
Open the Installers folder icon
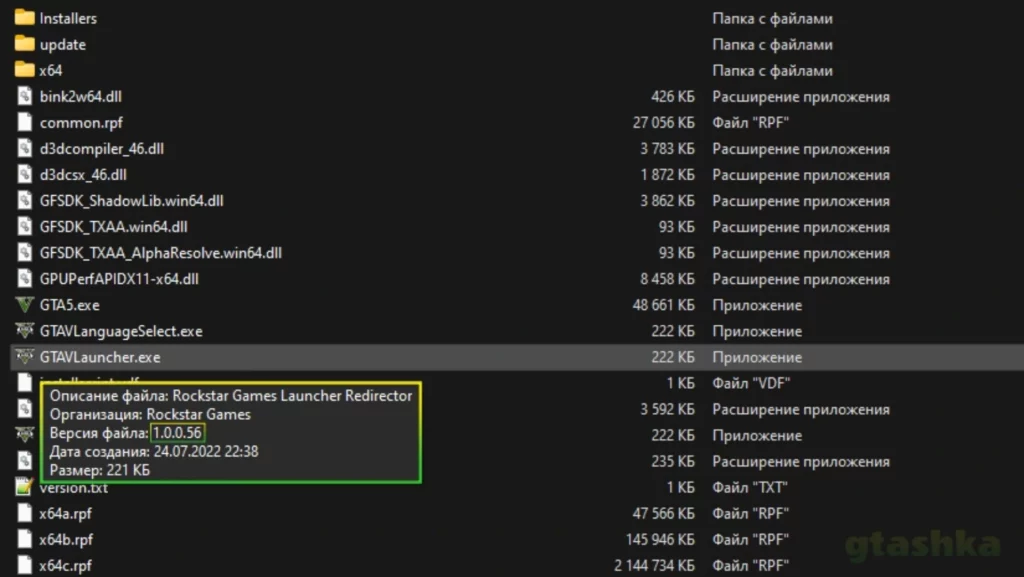coord(24,18)
